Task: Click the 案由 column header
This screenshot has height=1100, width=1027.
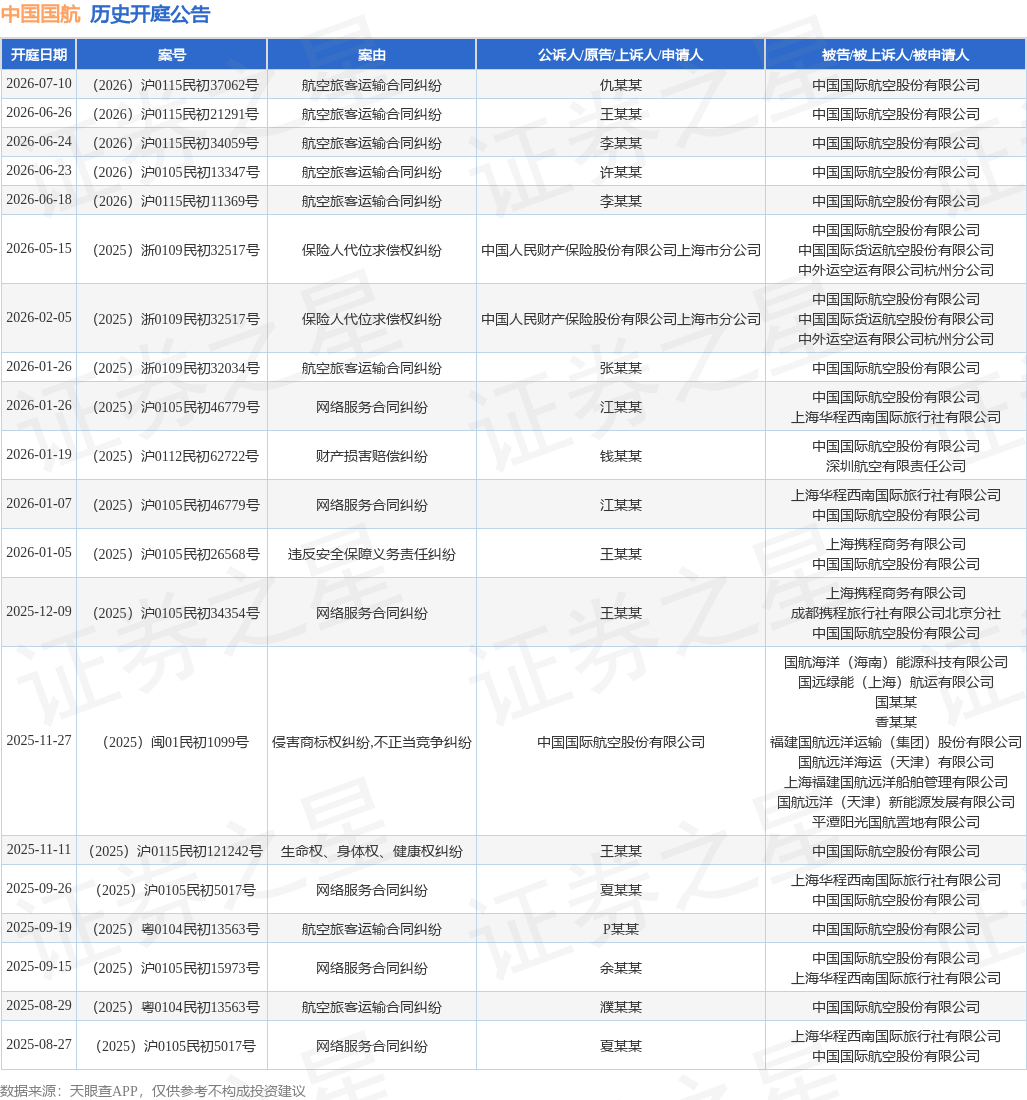Action: 372,55
